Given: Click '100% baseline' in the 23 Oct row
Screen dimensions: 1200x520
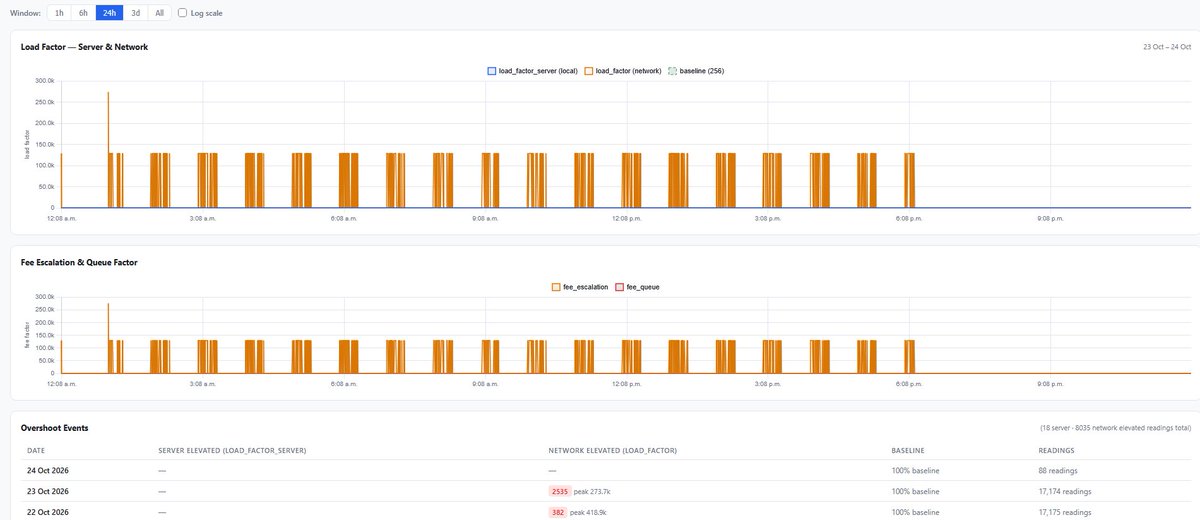Looking at the screenshot, I should click(915, 491).
